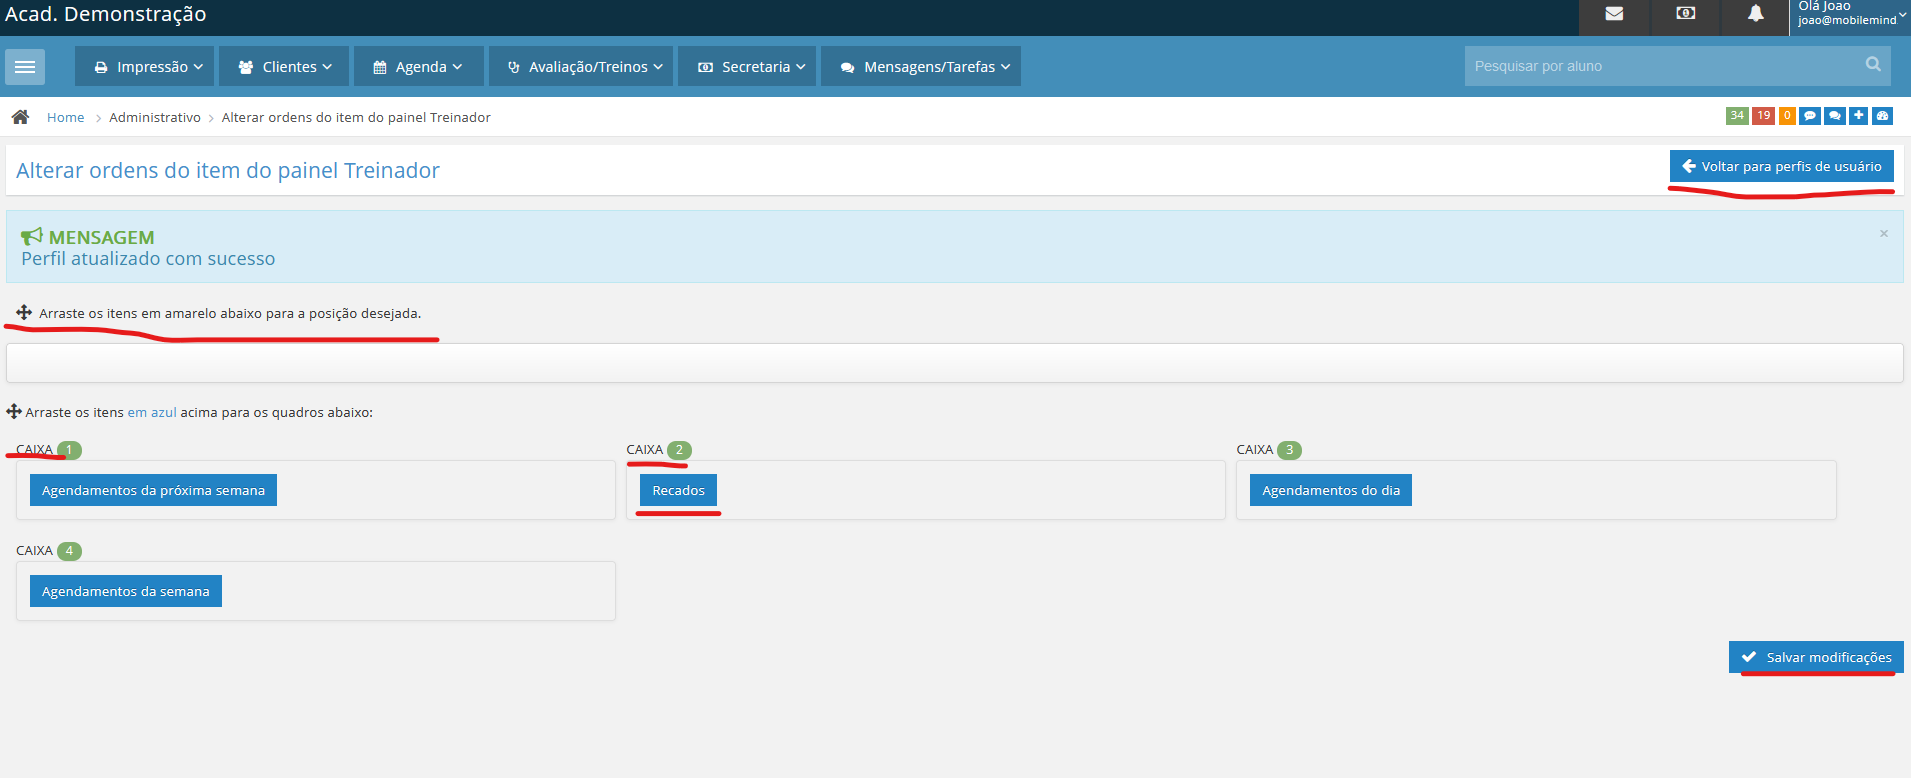Open the Agenda menu
This screenshot has width=1911, height=778.
pyautogui.click(x=418, y=67)
